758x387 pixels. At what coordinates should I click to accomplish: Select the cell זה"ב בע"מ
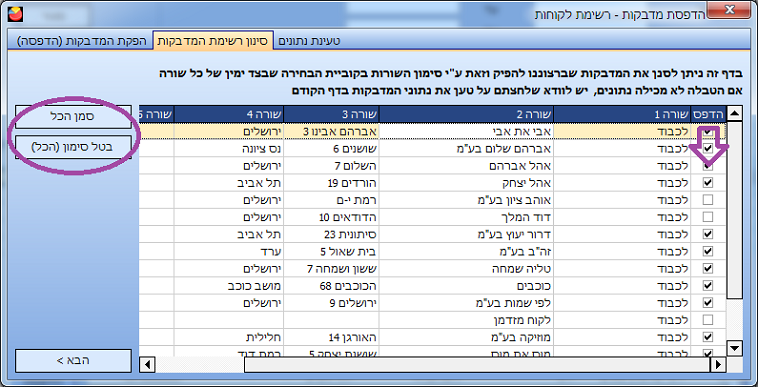[x=466, y=251]
